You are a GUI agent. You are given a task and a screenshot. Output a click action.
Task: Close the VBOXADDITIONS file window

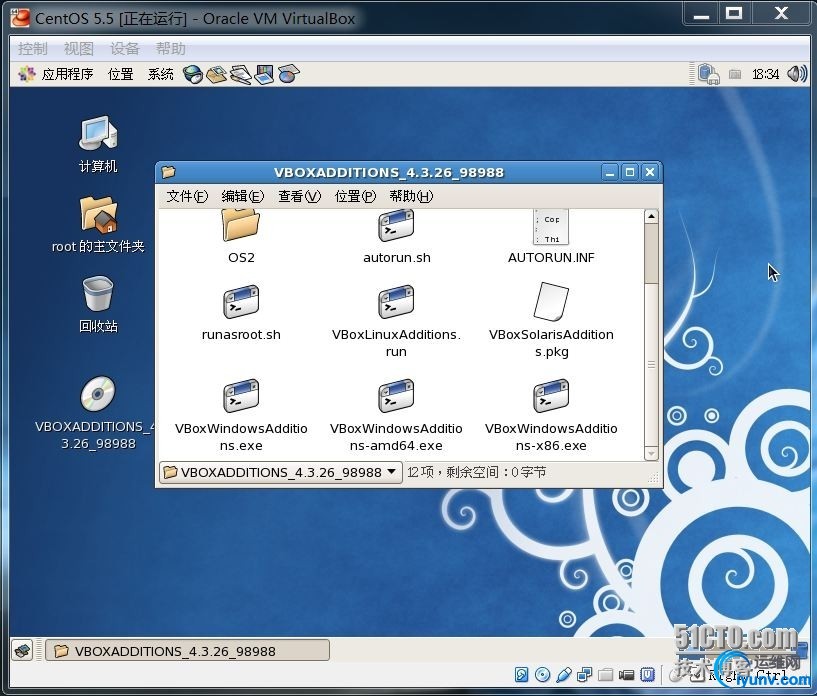pyautogui.click(x=650, y=172)
